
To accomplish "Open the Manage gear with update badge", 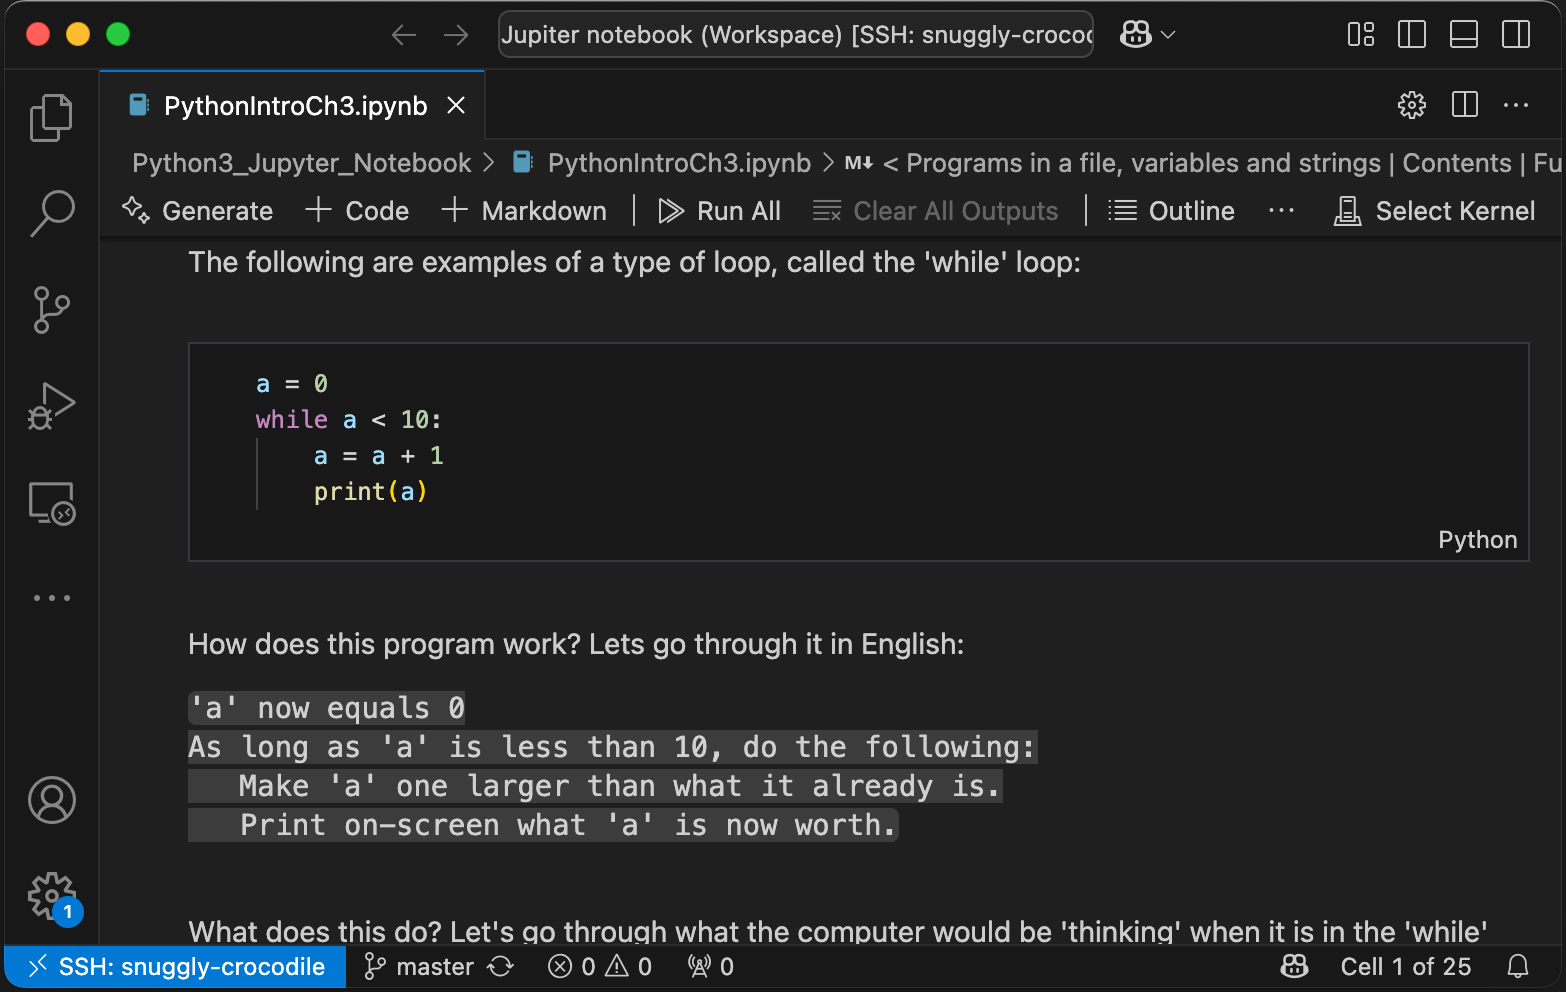I will [51, 896].
